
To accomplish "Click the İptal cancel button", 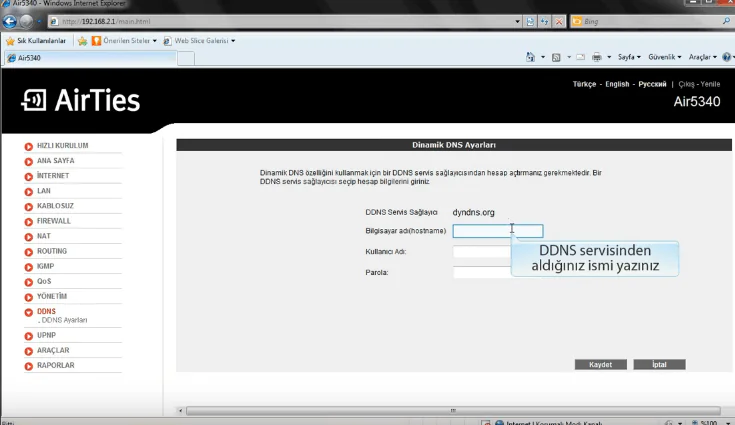I will tap(659, 365).
